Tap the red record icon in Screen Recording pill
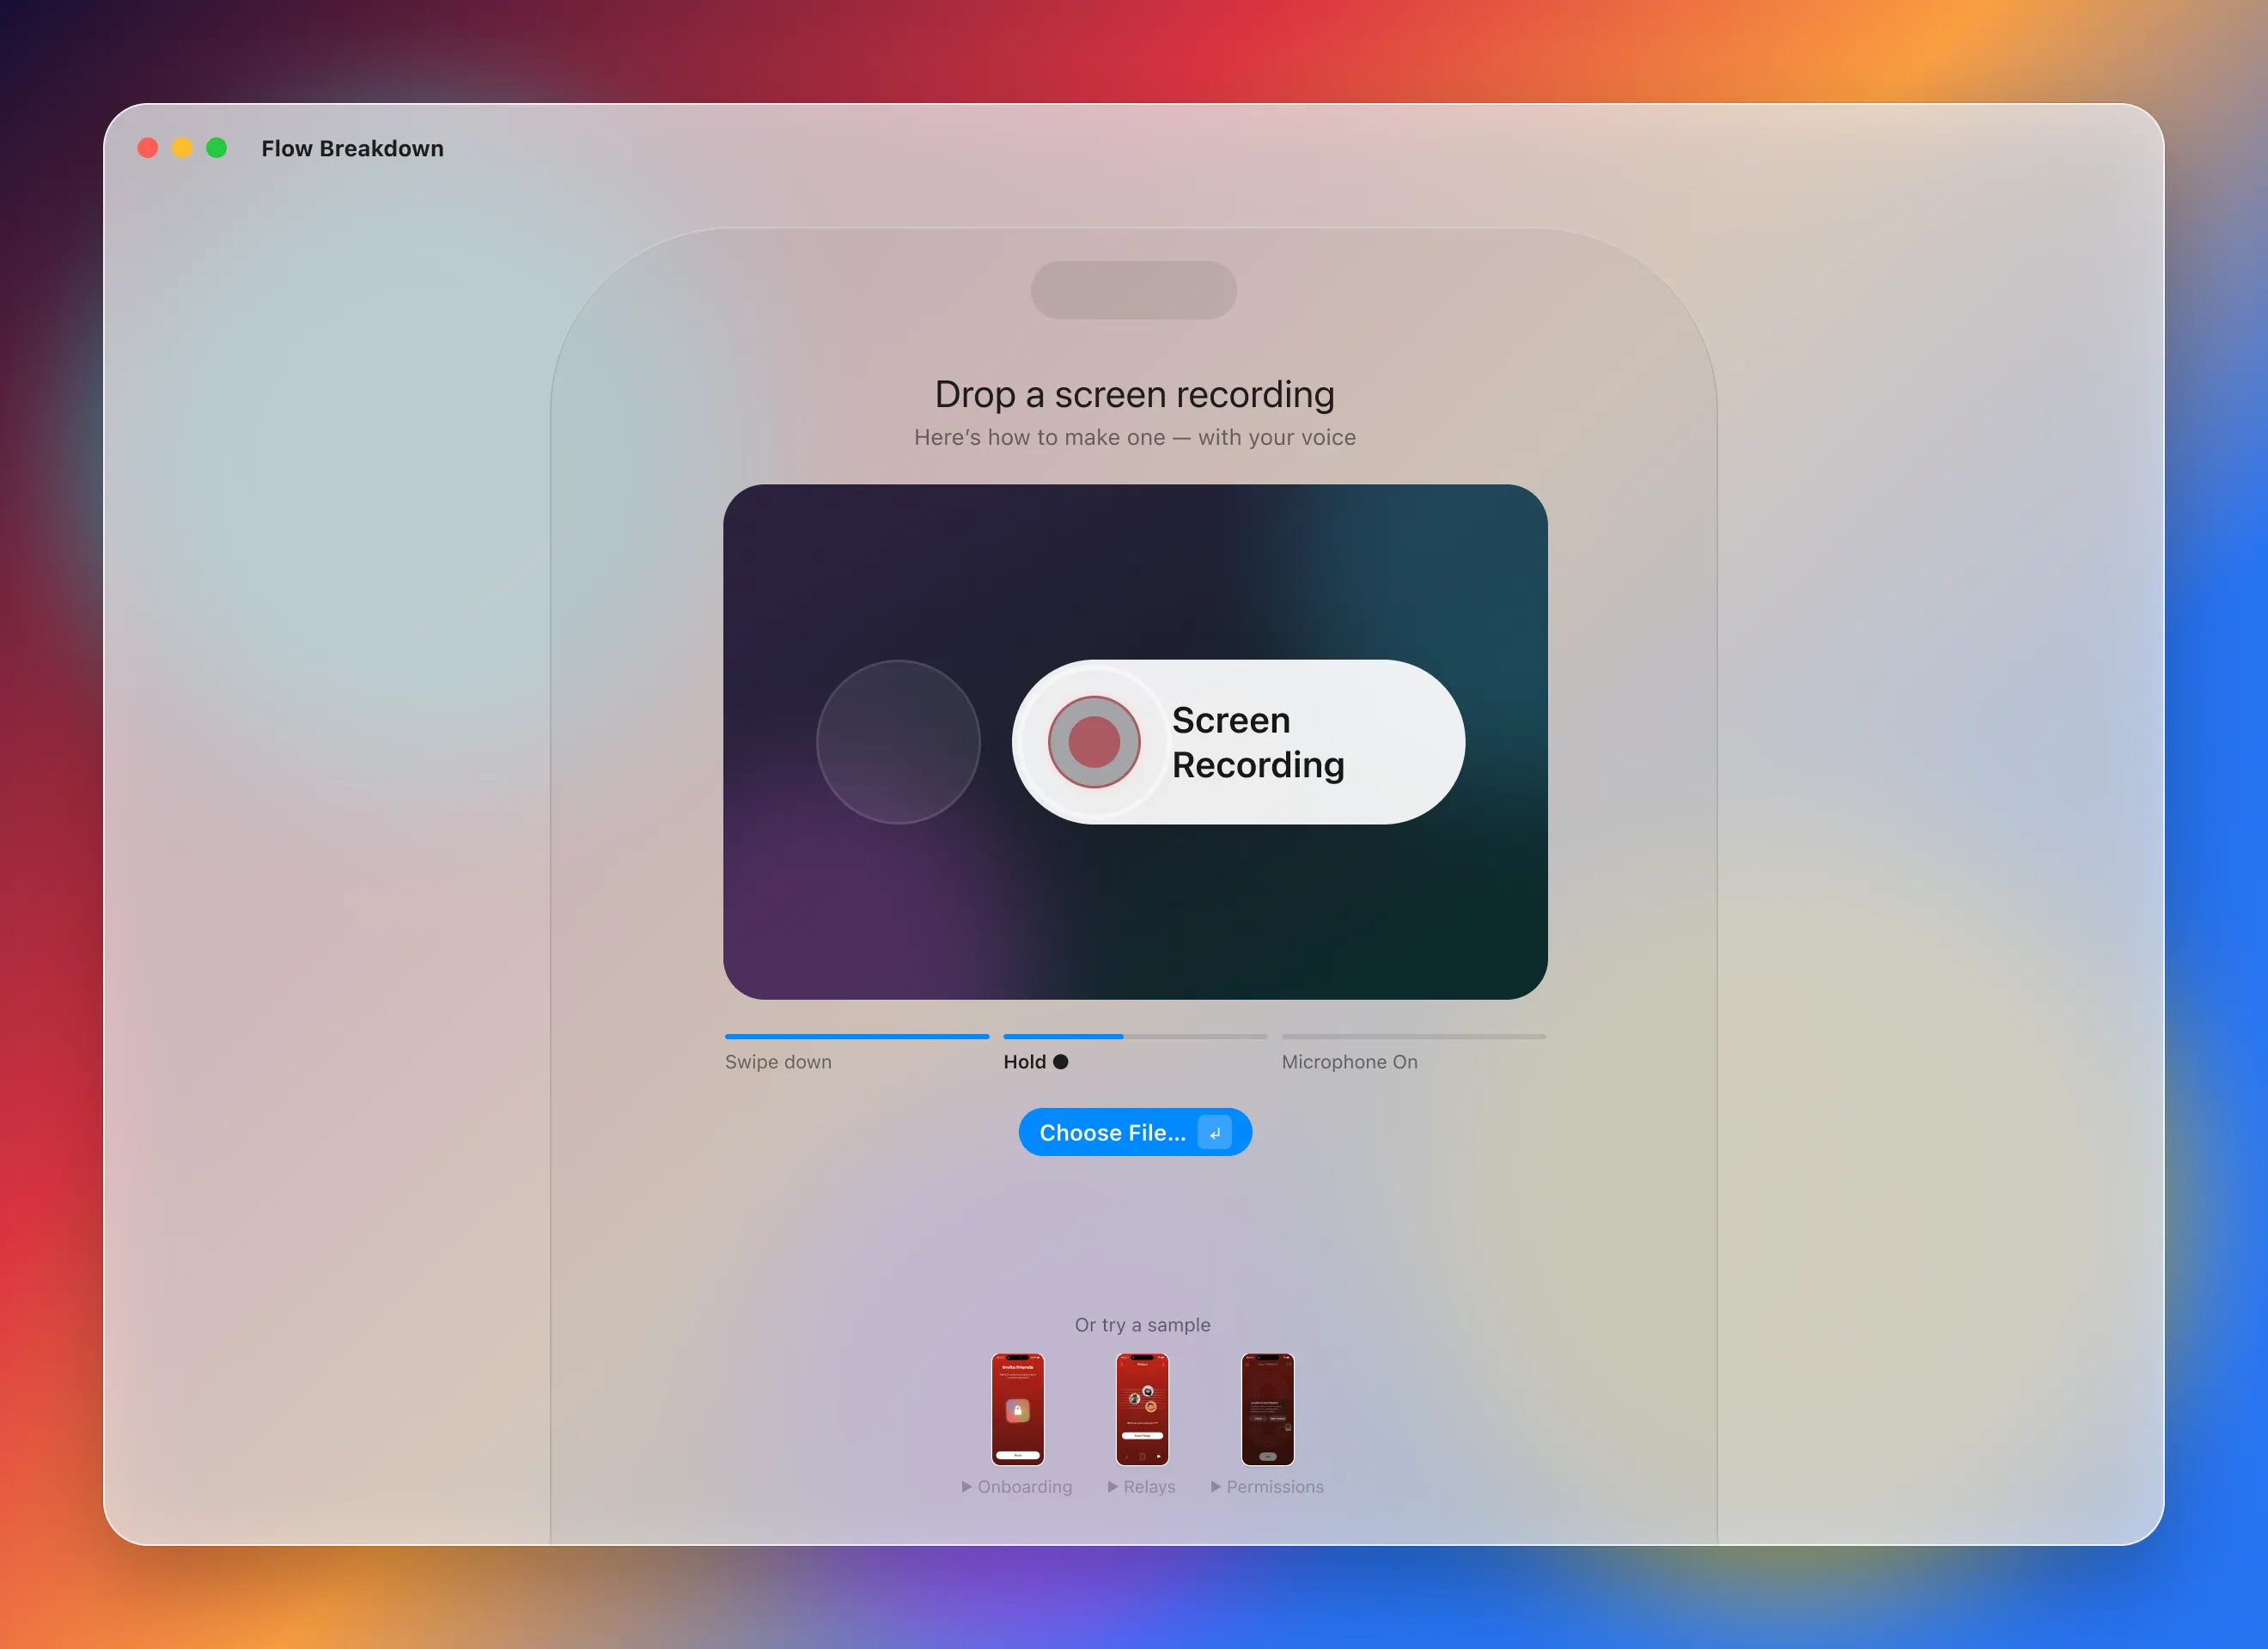Viewport: 2268px width, 1649px height. click(1094, 742)
